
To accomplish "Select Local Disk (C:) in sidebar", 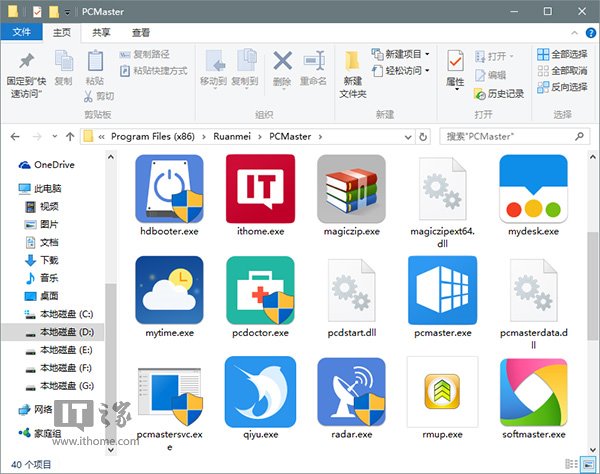I will coord(59,314).
